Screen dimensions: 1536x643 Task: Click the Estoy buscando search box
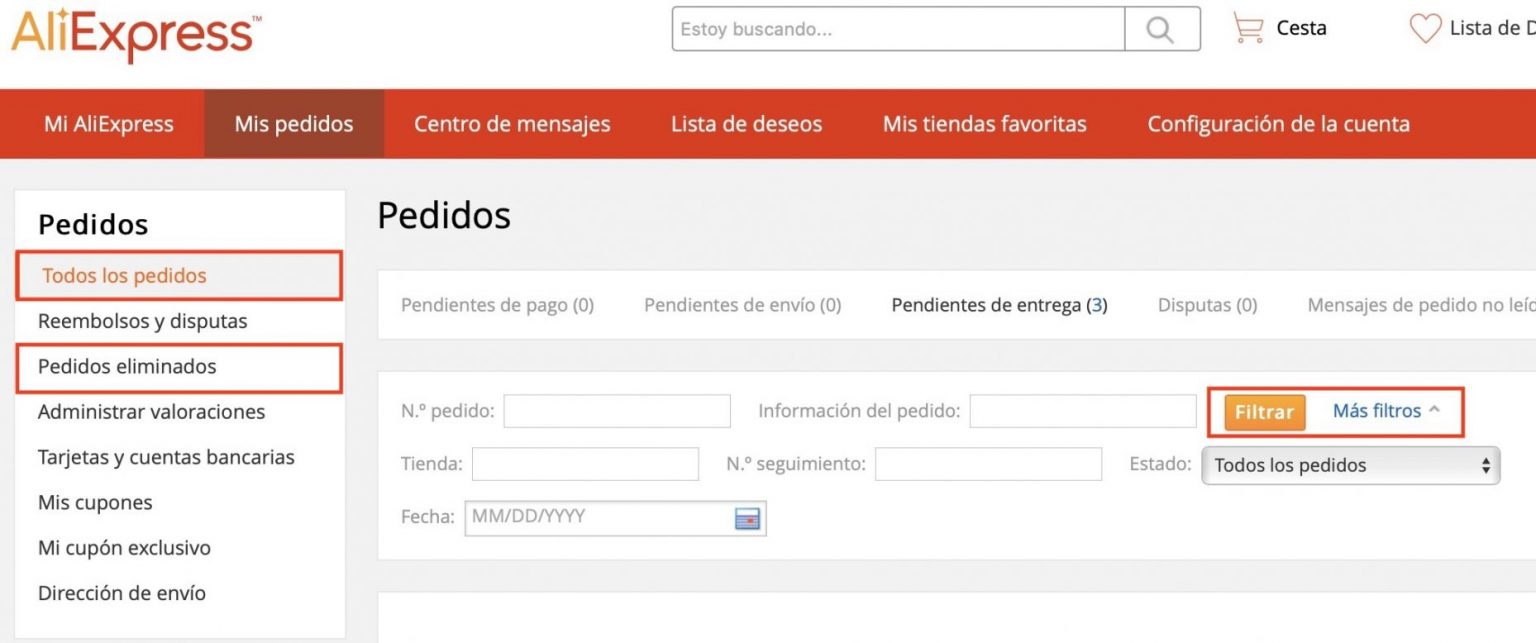[896, 28]
